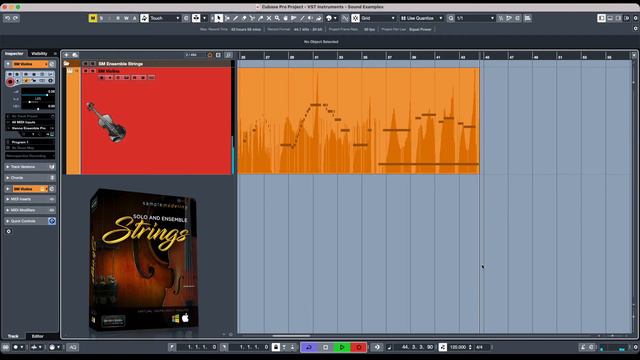Select the Erase tool

[244, 18]
